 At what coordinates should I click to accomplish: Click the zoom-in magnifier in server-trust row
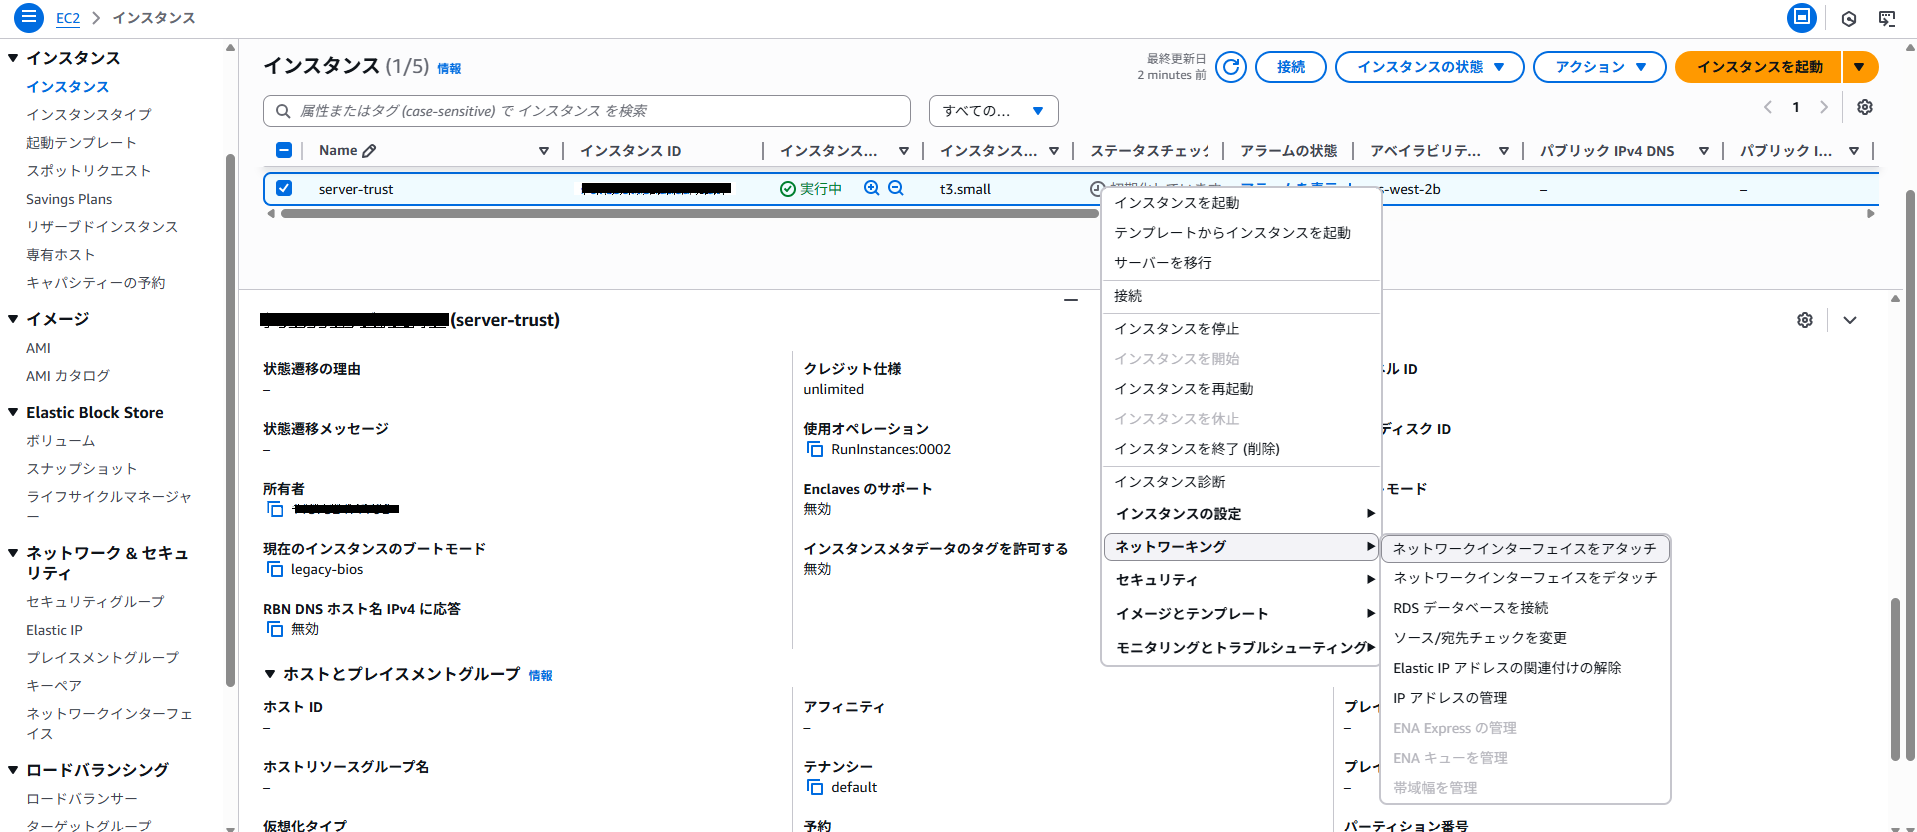(872, 188)
